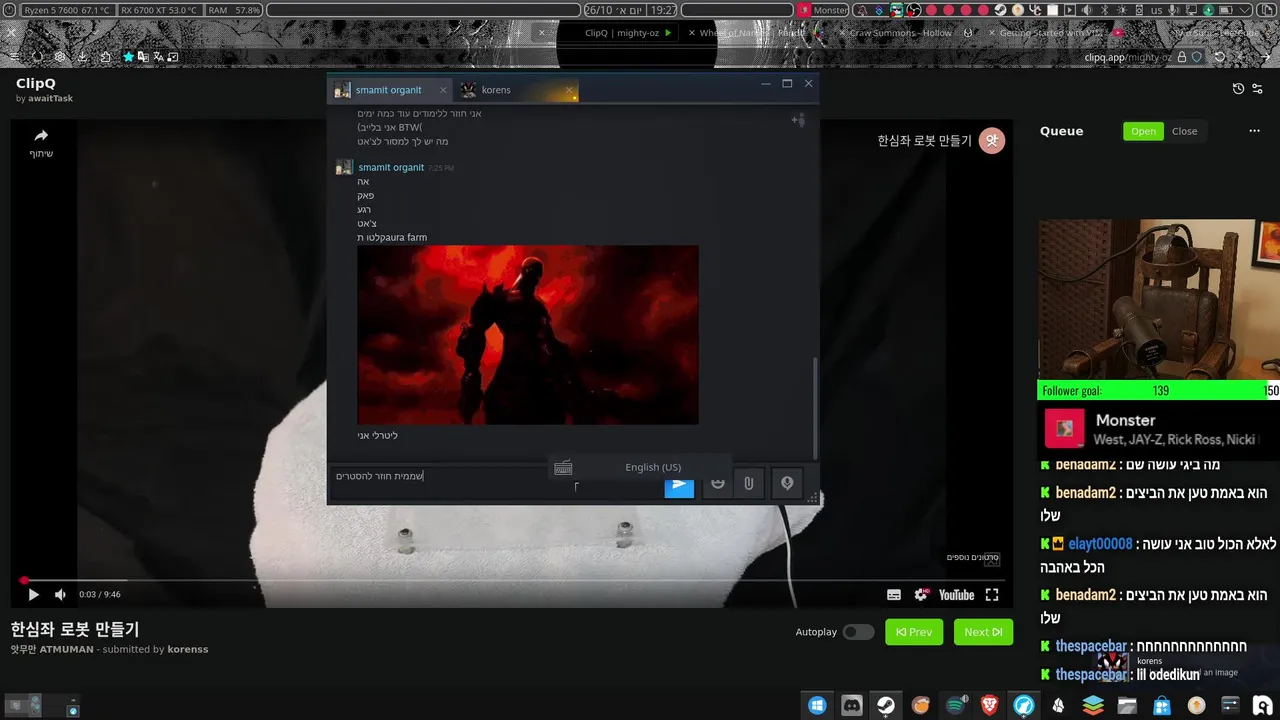Switch to the smamit organit chat tab
This screenshot has height=720, width=1280.
coord(388,90)
